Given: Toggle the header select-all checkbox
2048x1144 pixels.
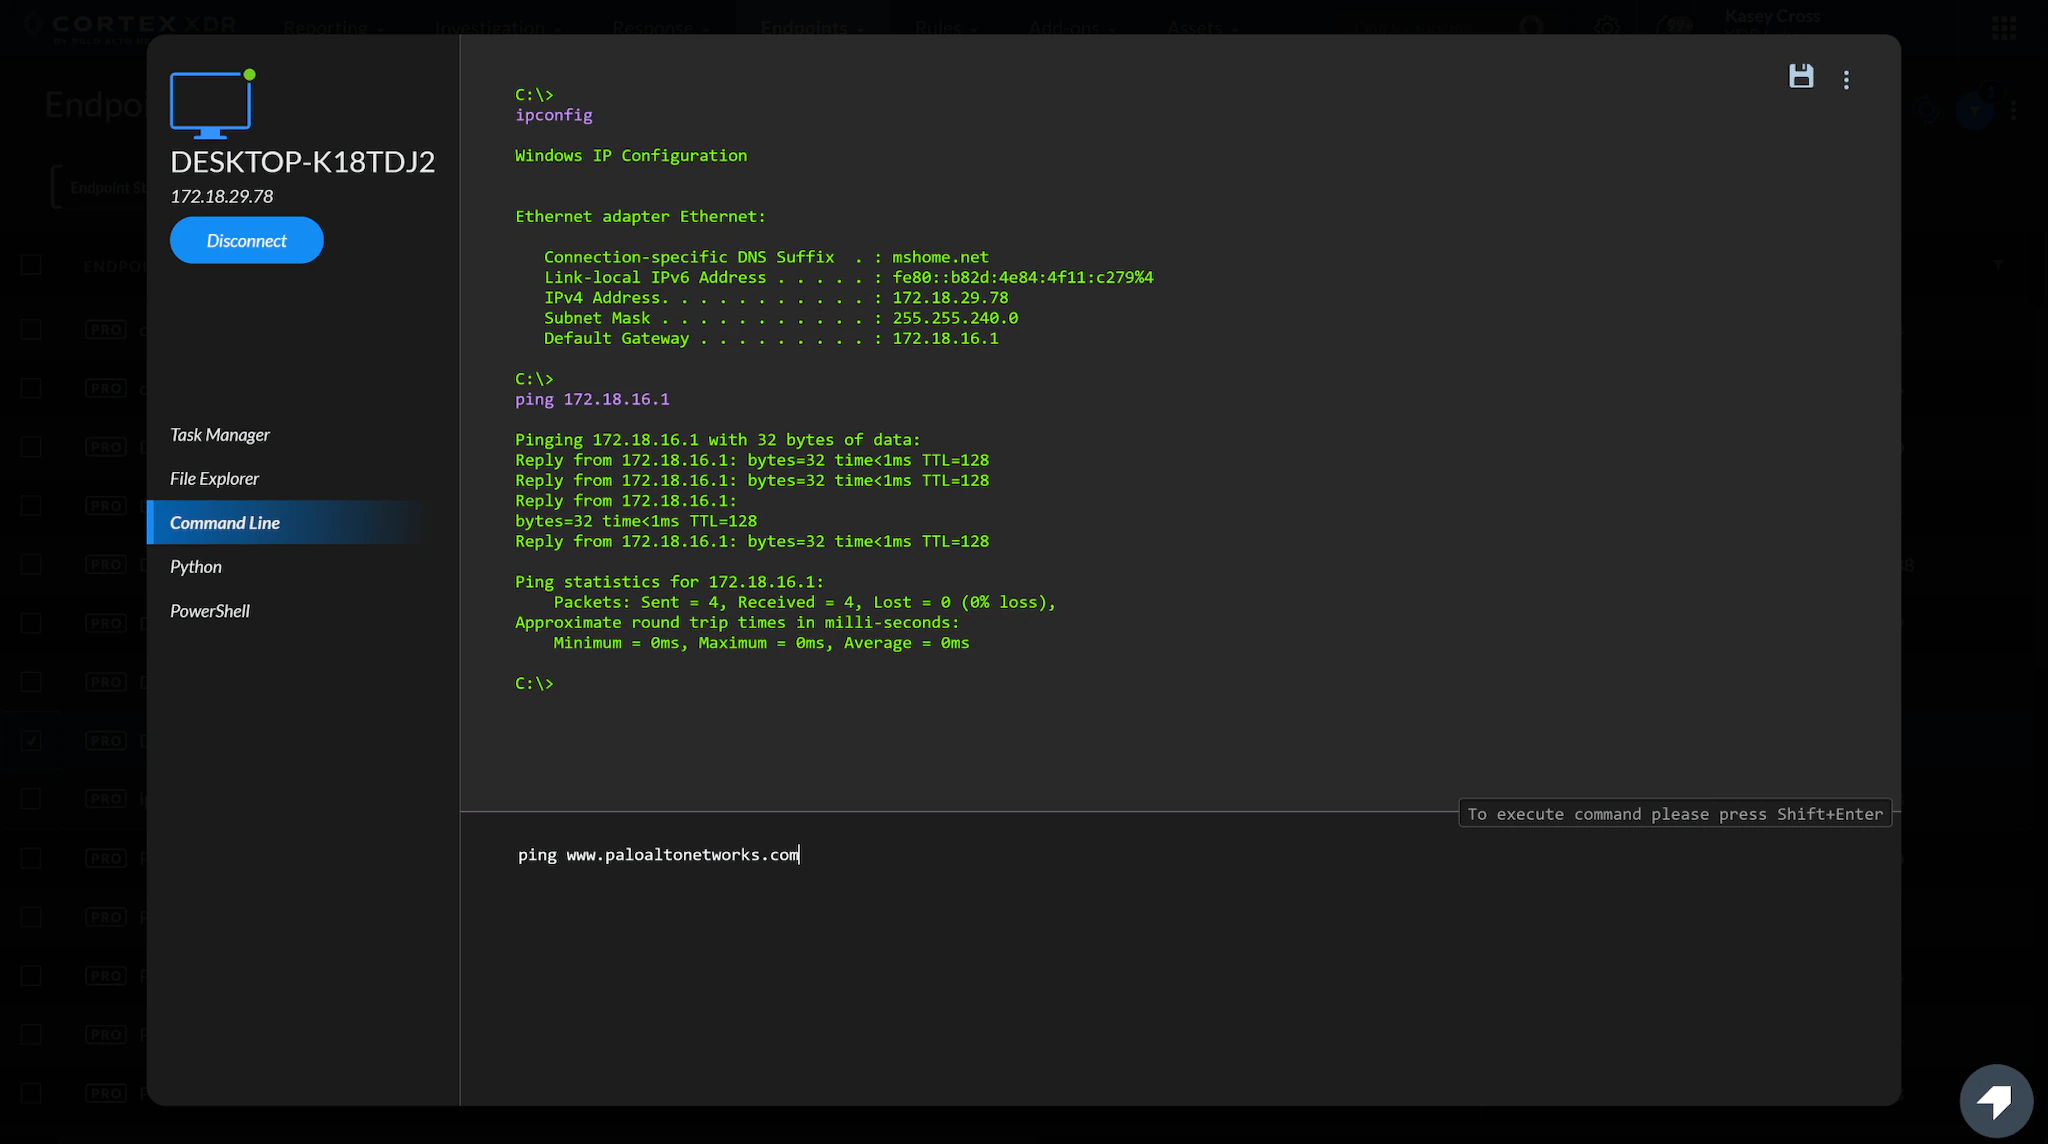Looking at the screenshot, I should pyautogui.click(x=31, y=265).
